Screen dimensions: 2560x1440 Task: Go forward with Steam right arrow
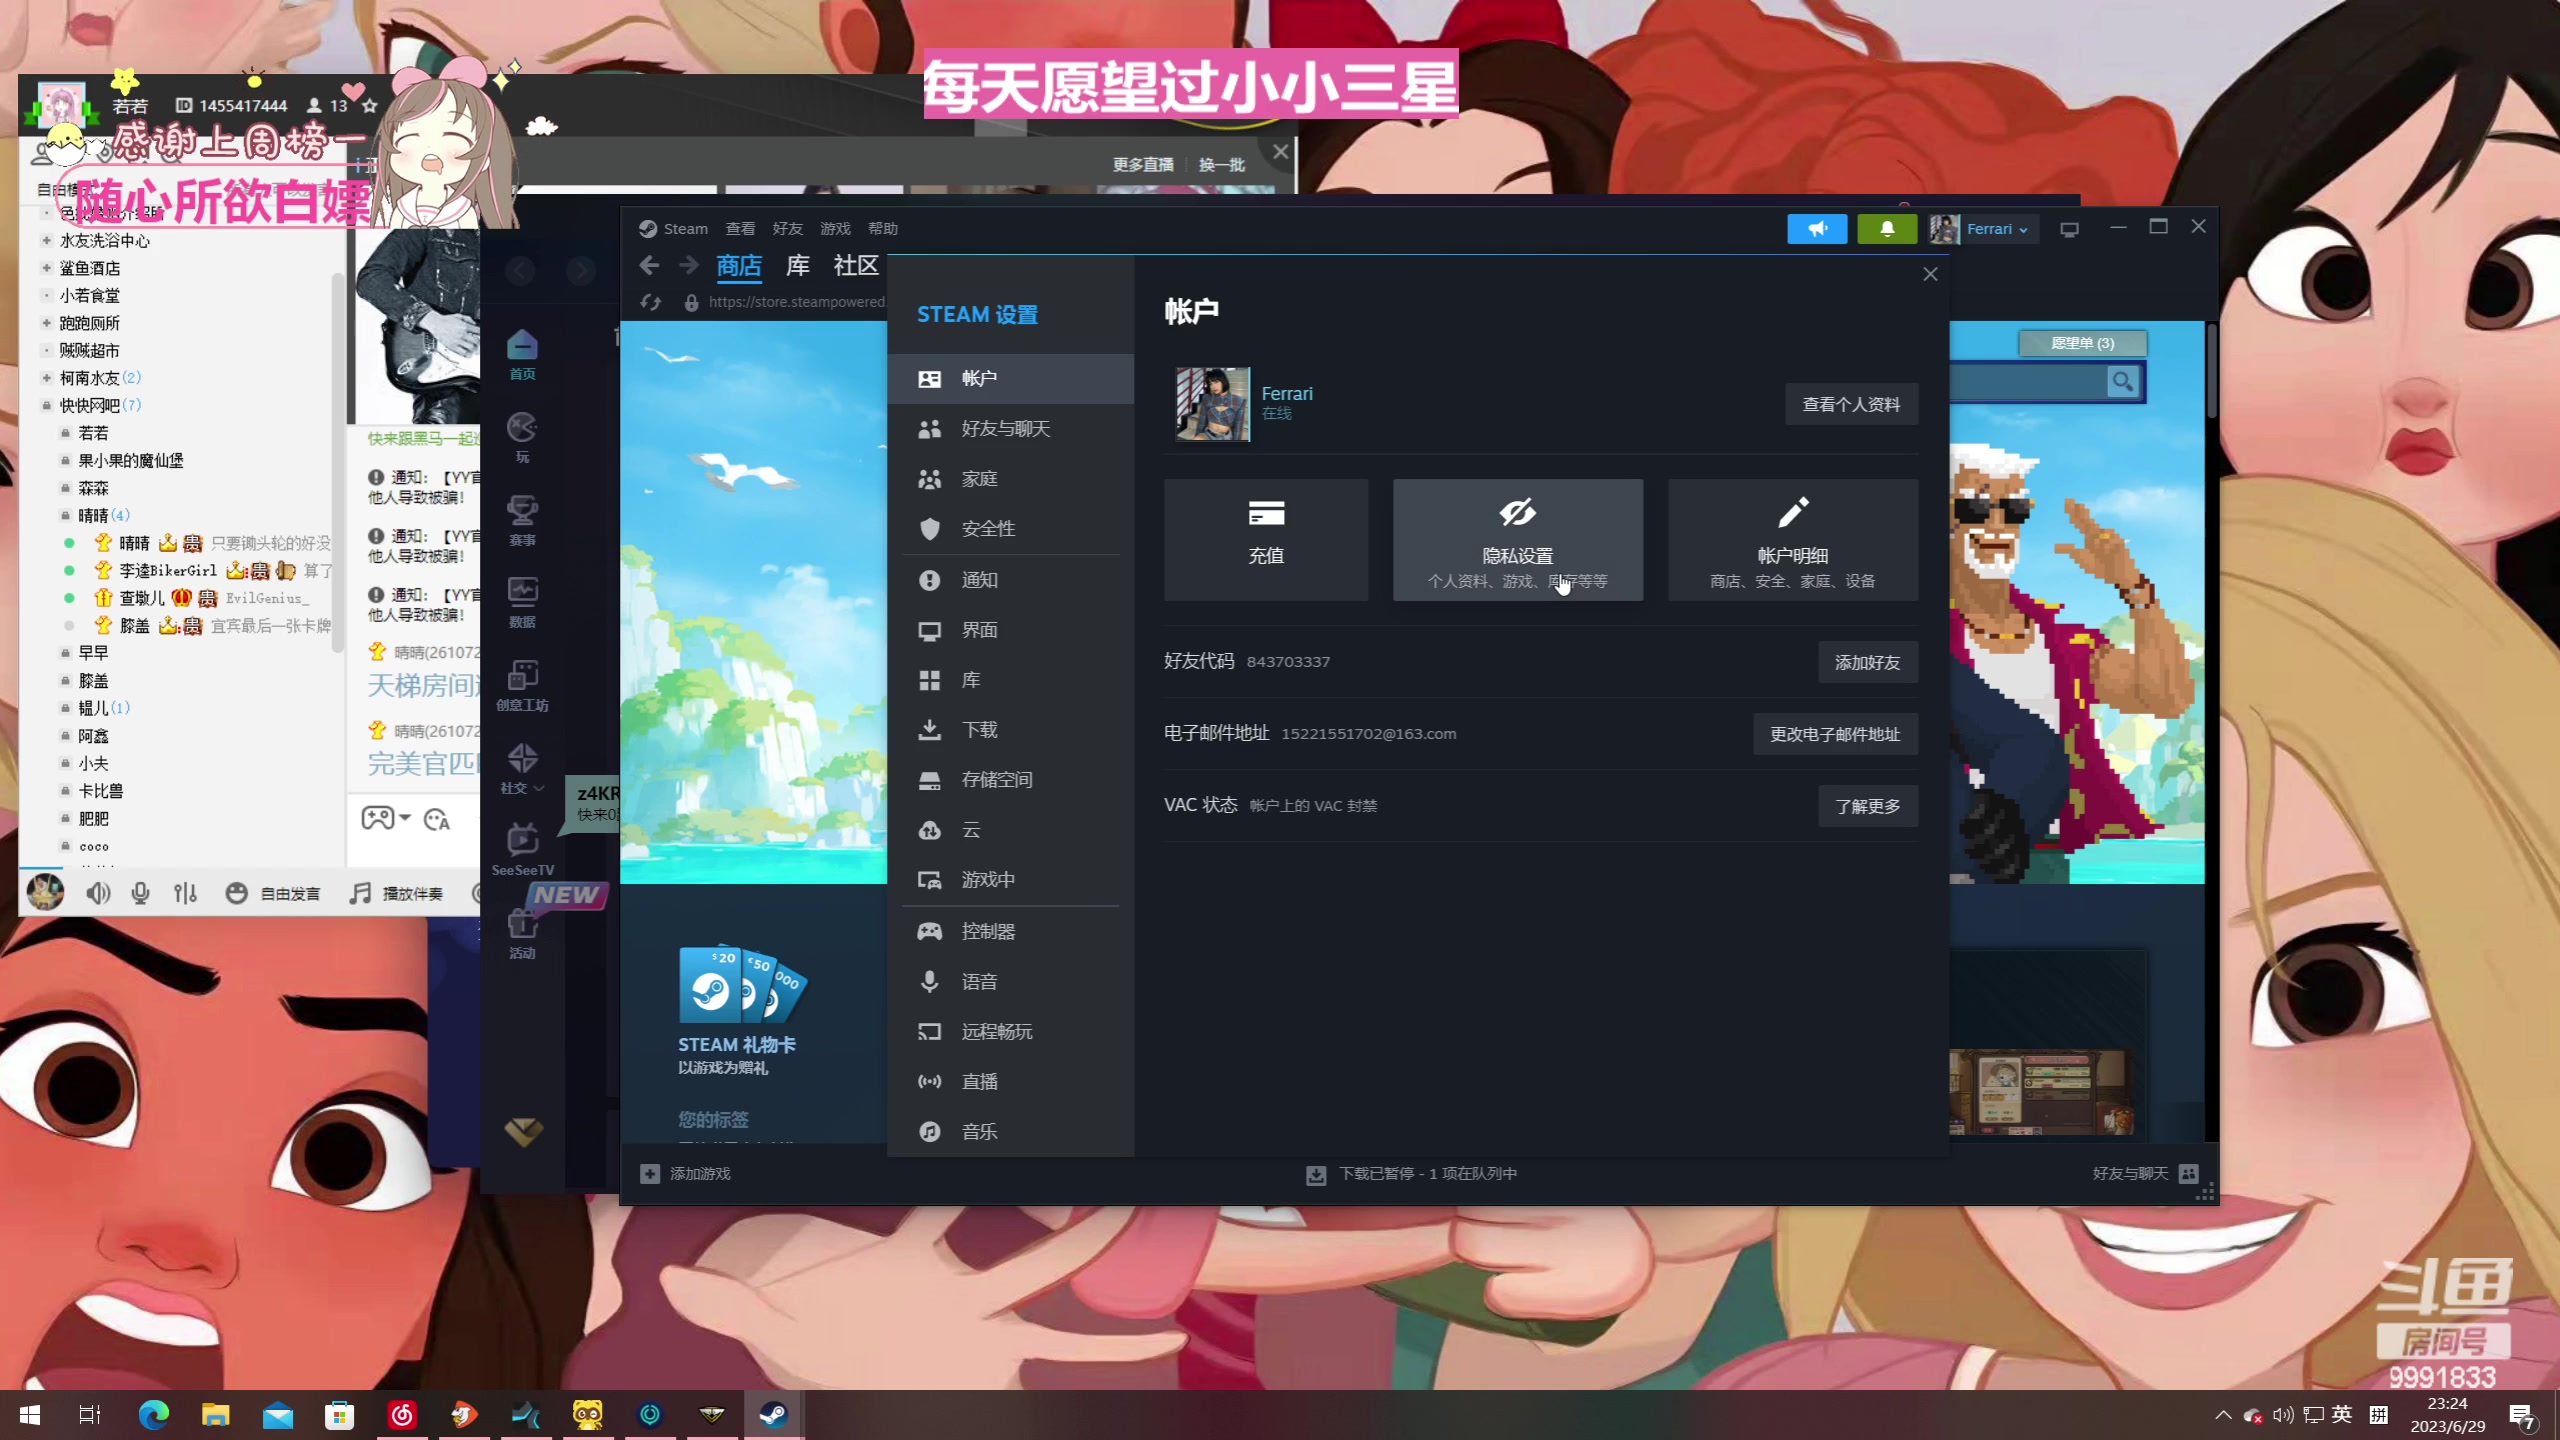pos(688,266)
